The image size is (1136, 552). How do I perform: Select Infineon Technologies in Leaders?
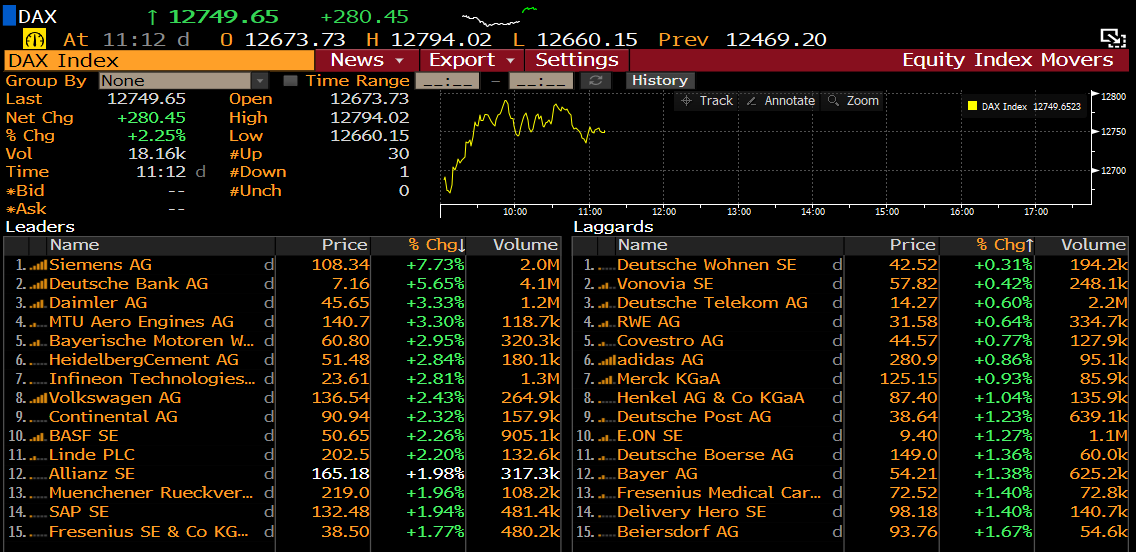[152, 379]
